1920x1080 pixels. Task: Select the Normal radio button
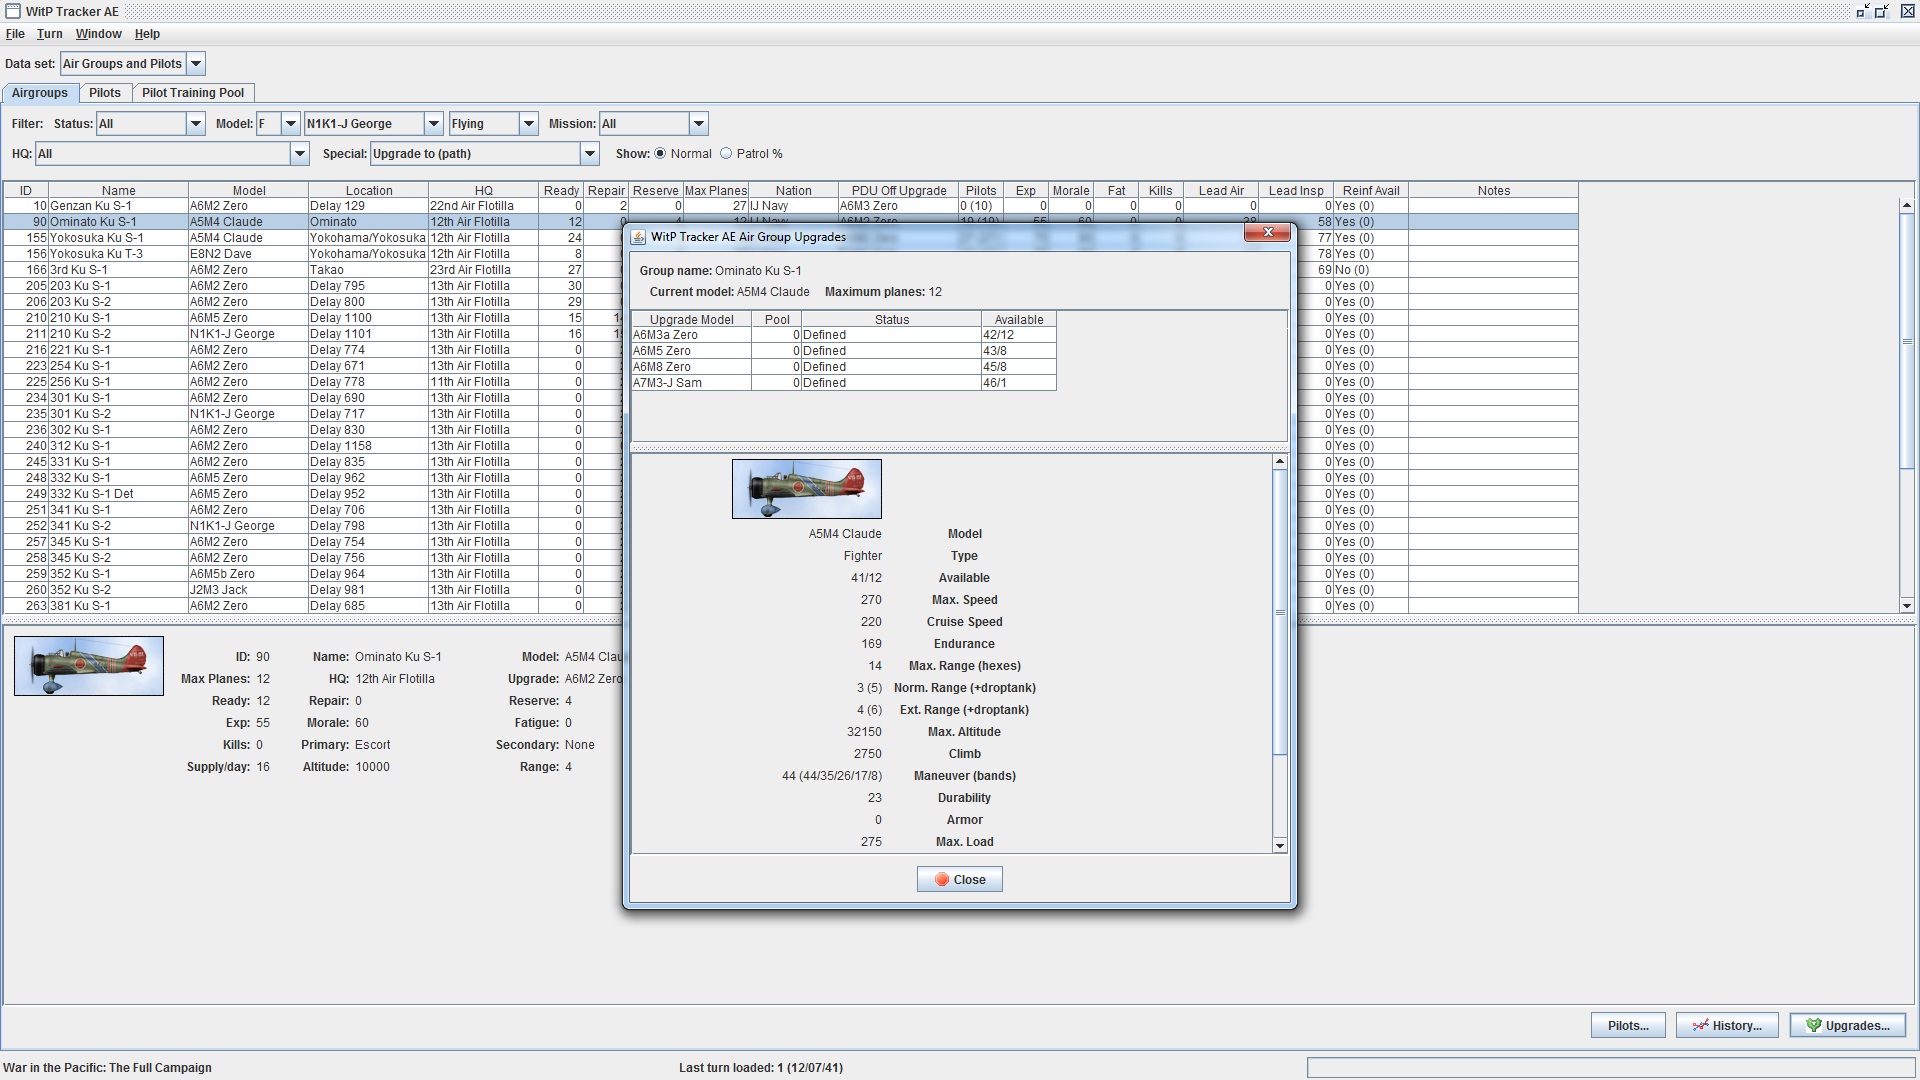point(660,154)
